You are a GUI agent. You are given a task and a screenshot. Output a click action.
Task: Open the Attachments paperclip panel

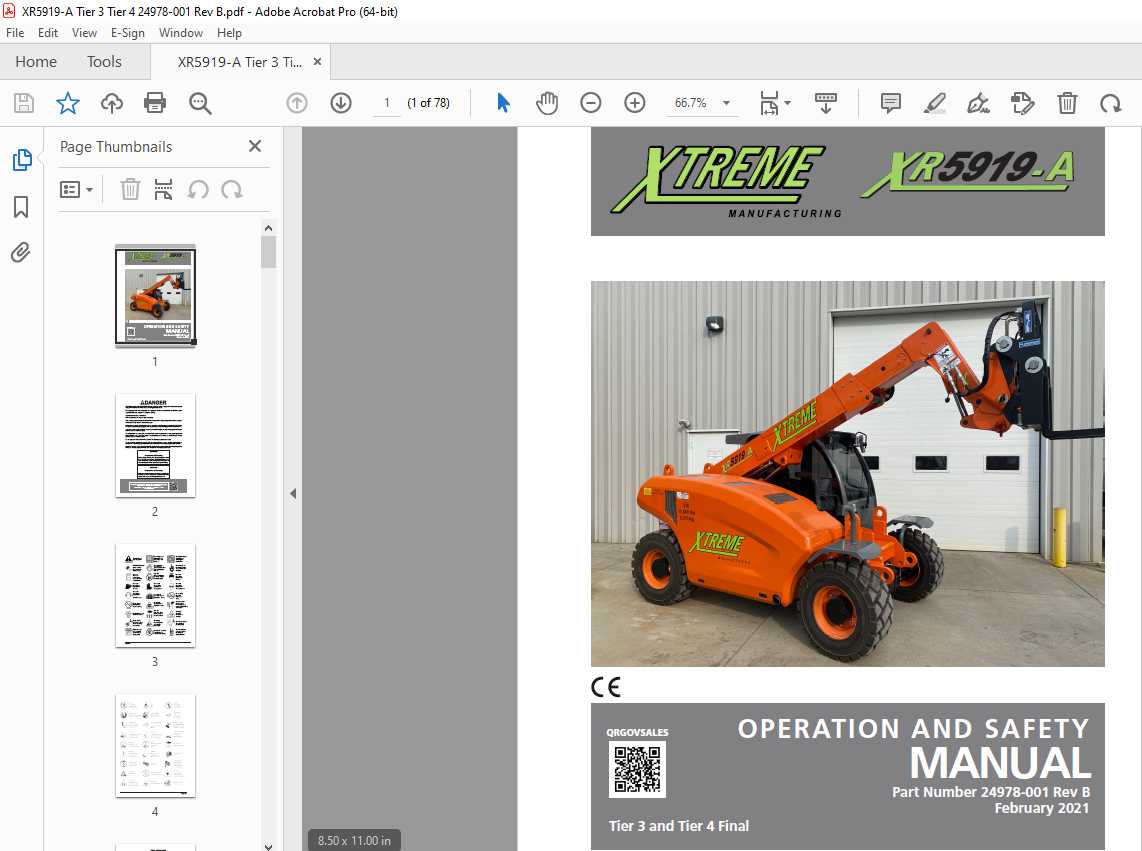click(21, 253)
